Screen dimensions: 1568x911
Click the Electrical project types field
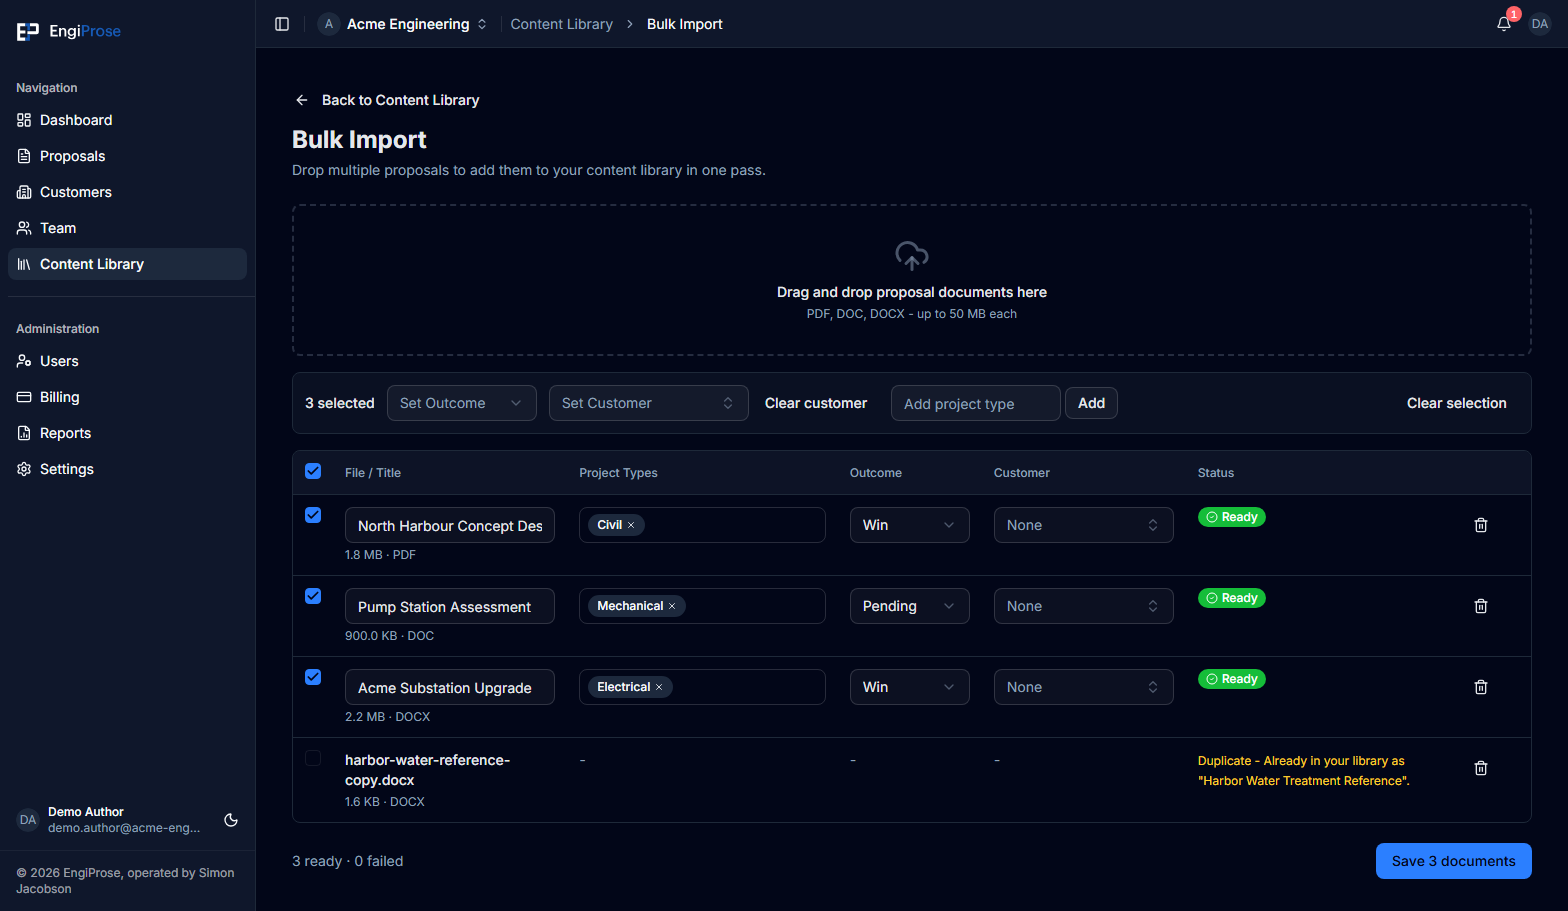702,687
